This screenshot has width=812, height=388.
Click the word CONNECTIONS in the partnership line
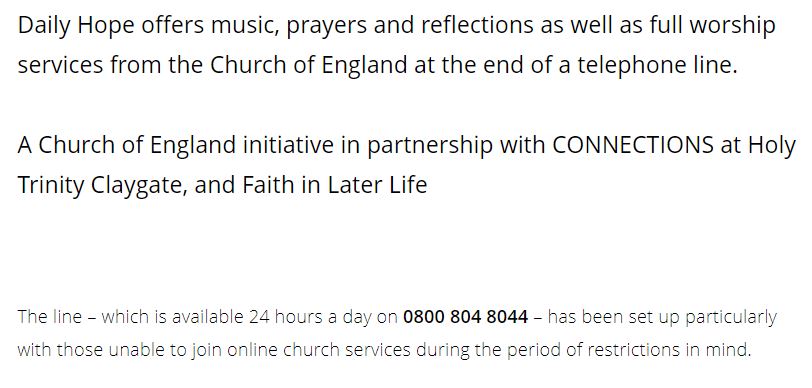[633, 145]
